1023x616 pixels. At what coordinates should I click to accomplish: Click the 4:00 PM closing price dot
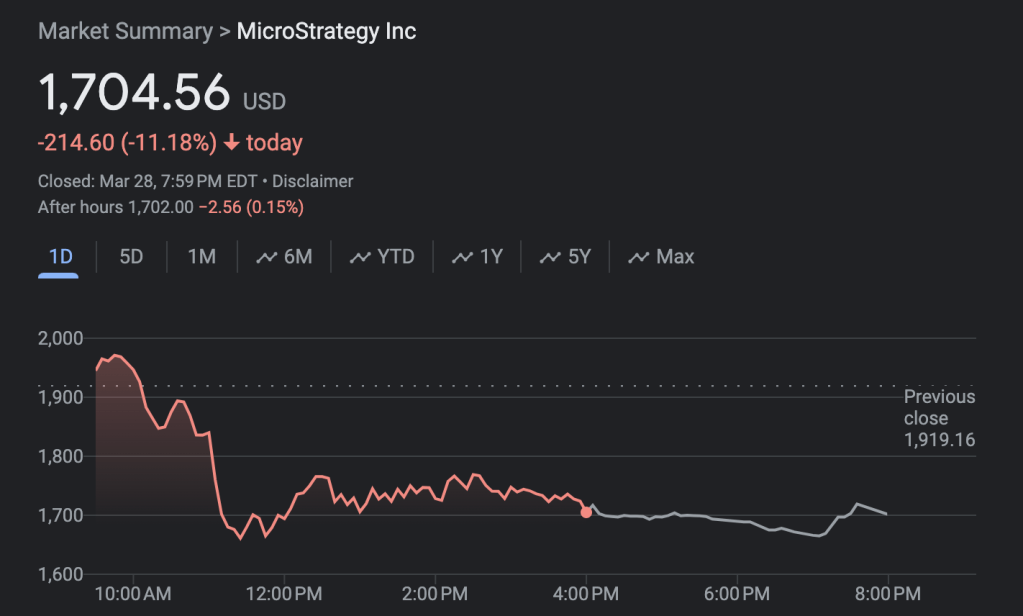(x=586, y=512)
